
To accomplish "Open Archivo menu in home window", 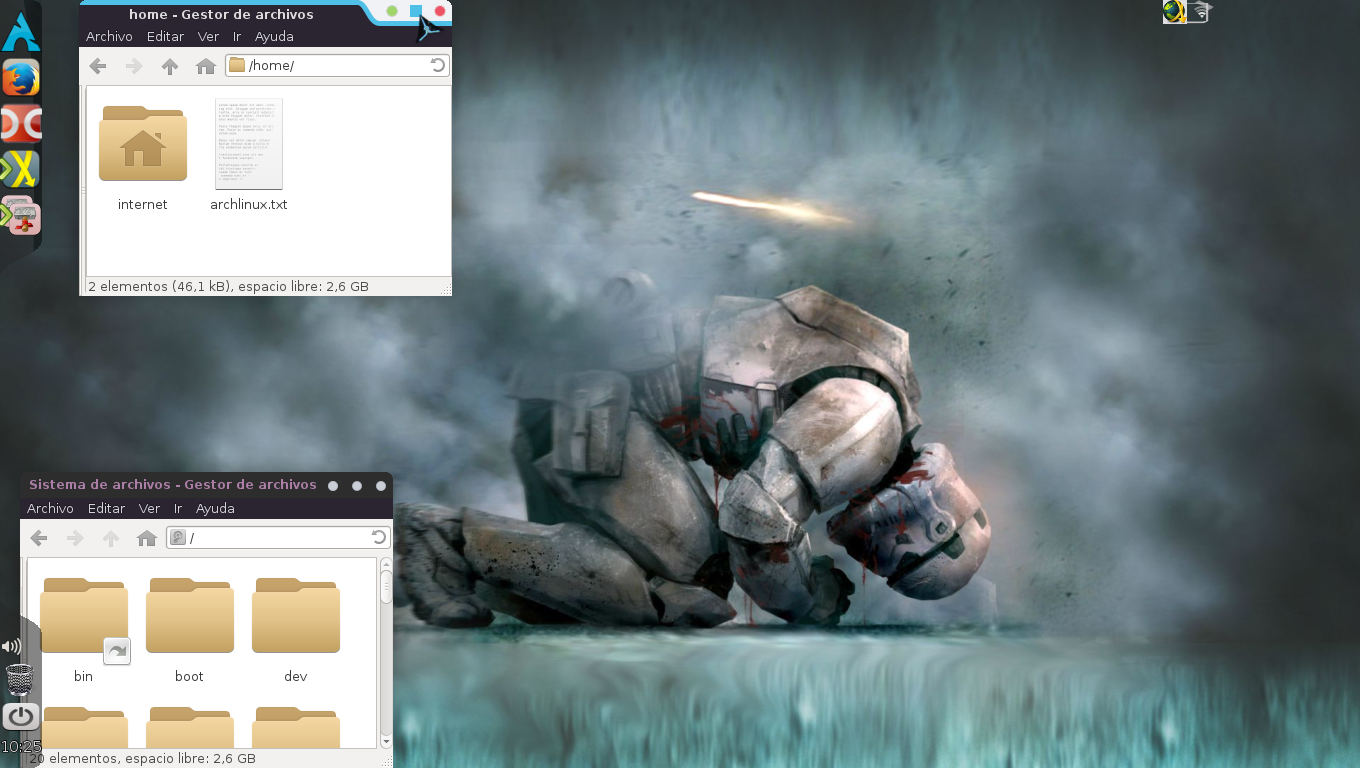I will tap(109, 36).
